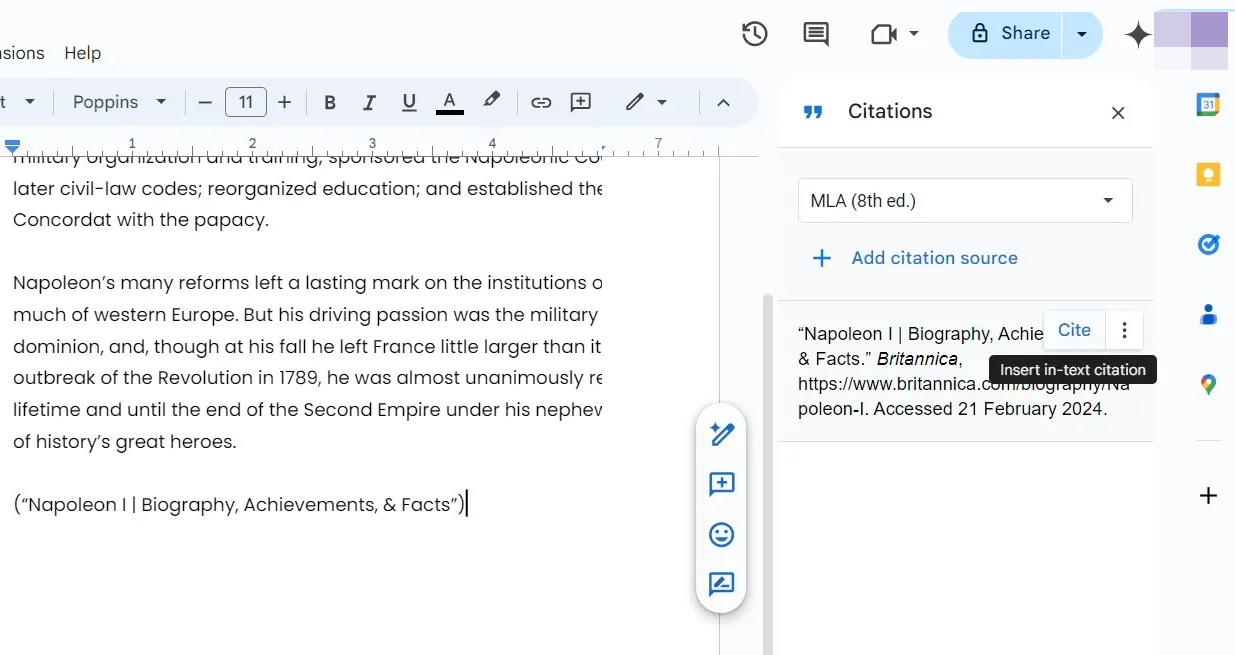Click the inserted Napoleon I in-text citation
This screenshot has height=655, width=1235.
coord(239,505)
